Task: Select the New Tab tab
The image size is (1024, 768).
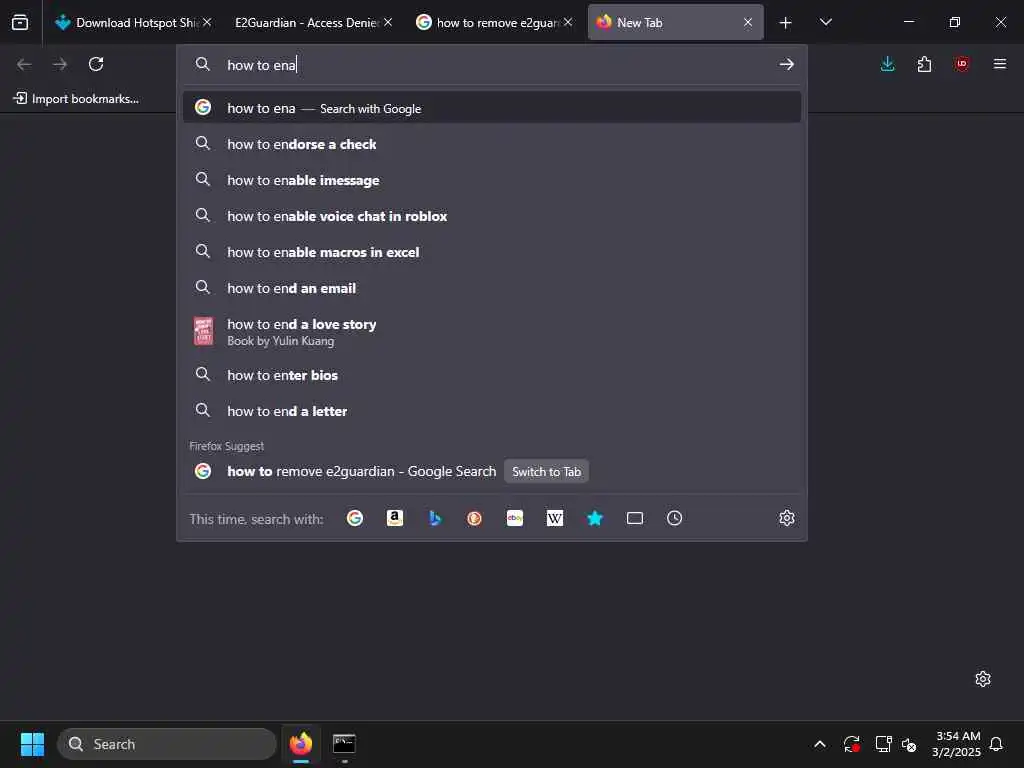Action: pos(676,22)
